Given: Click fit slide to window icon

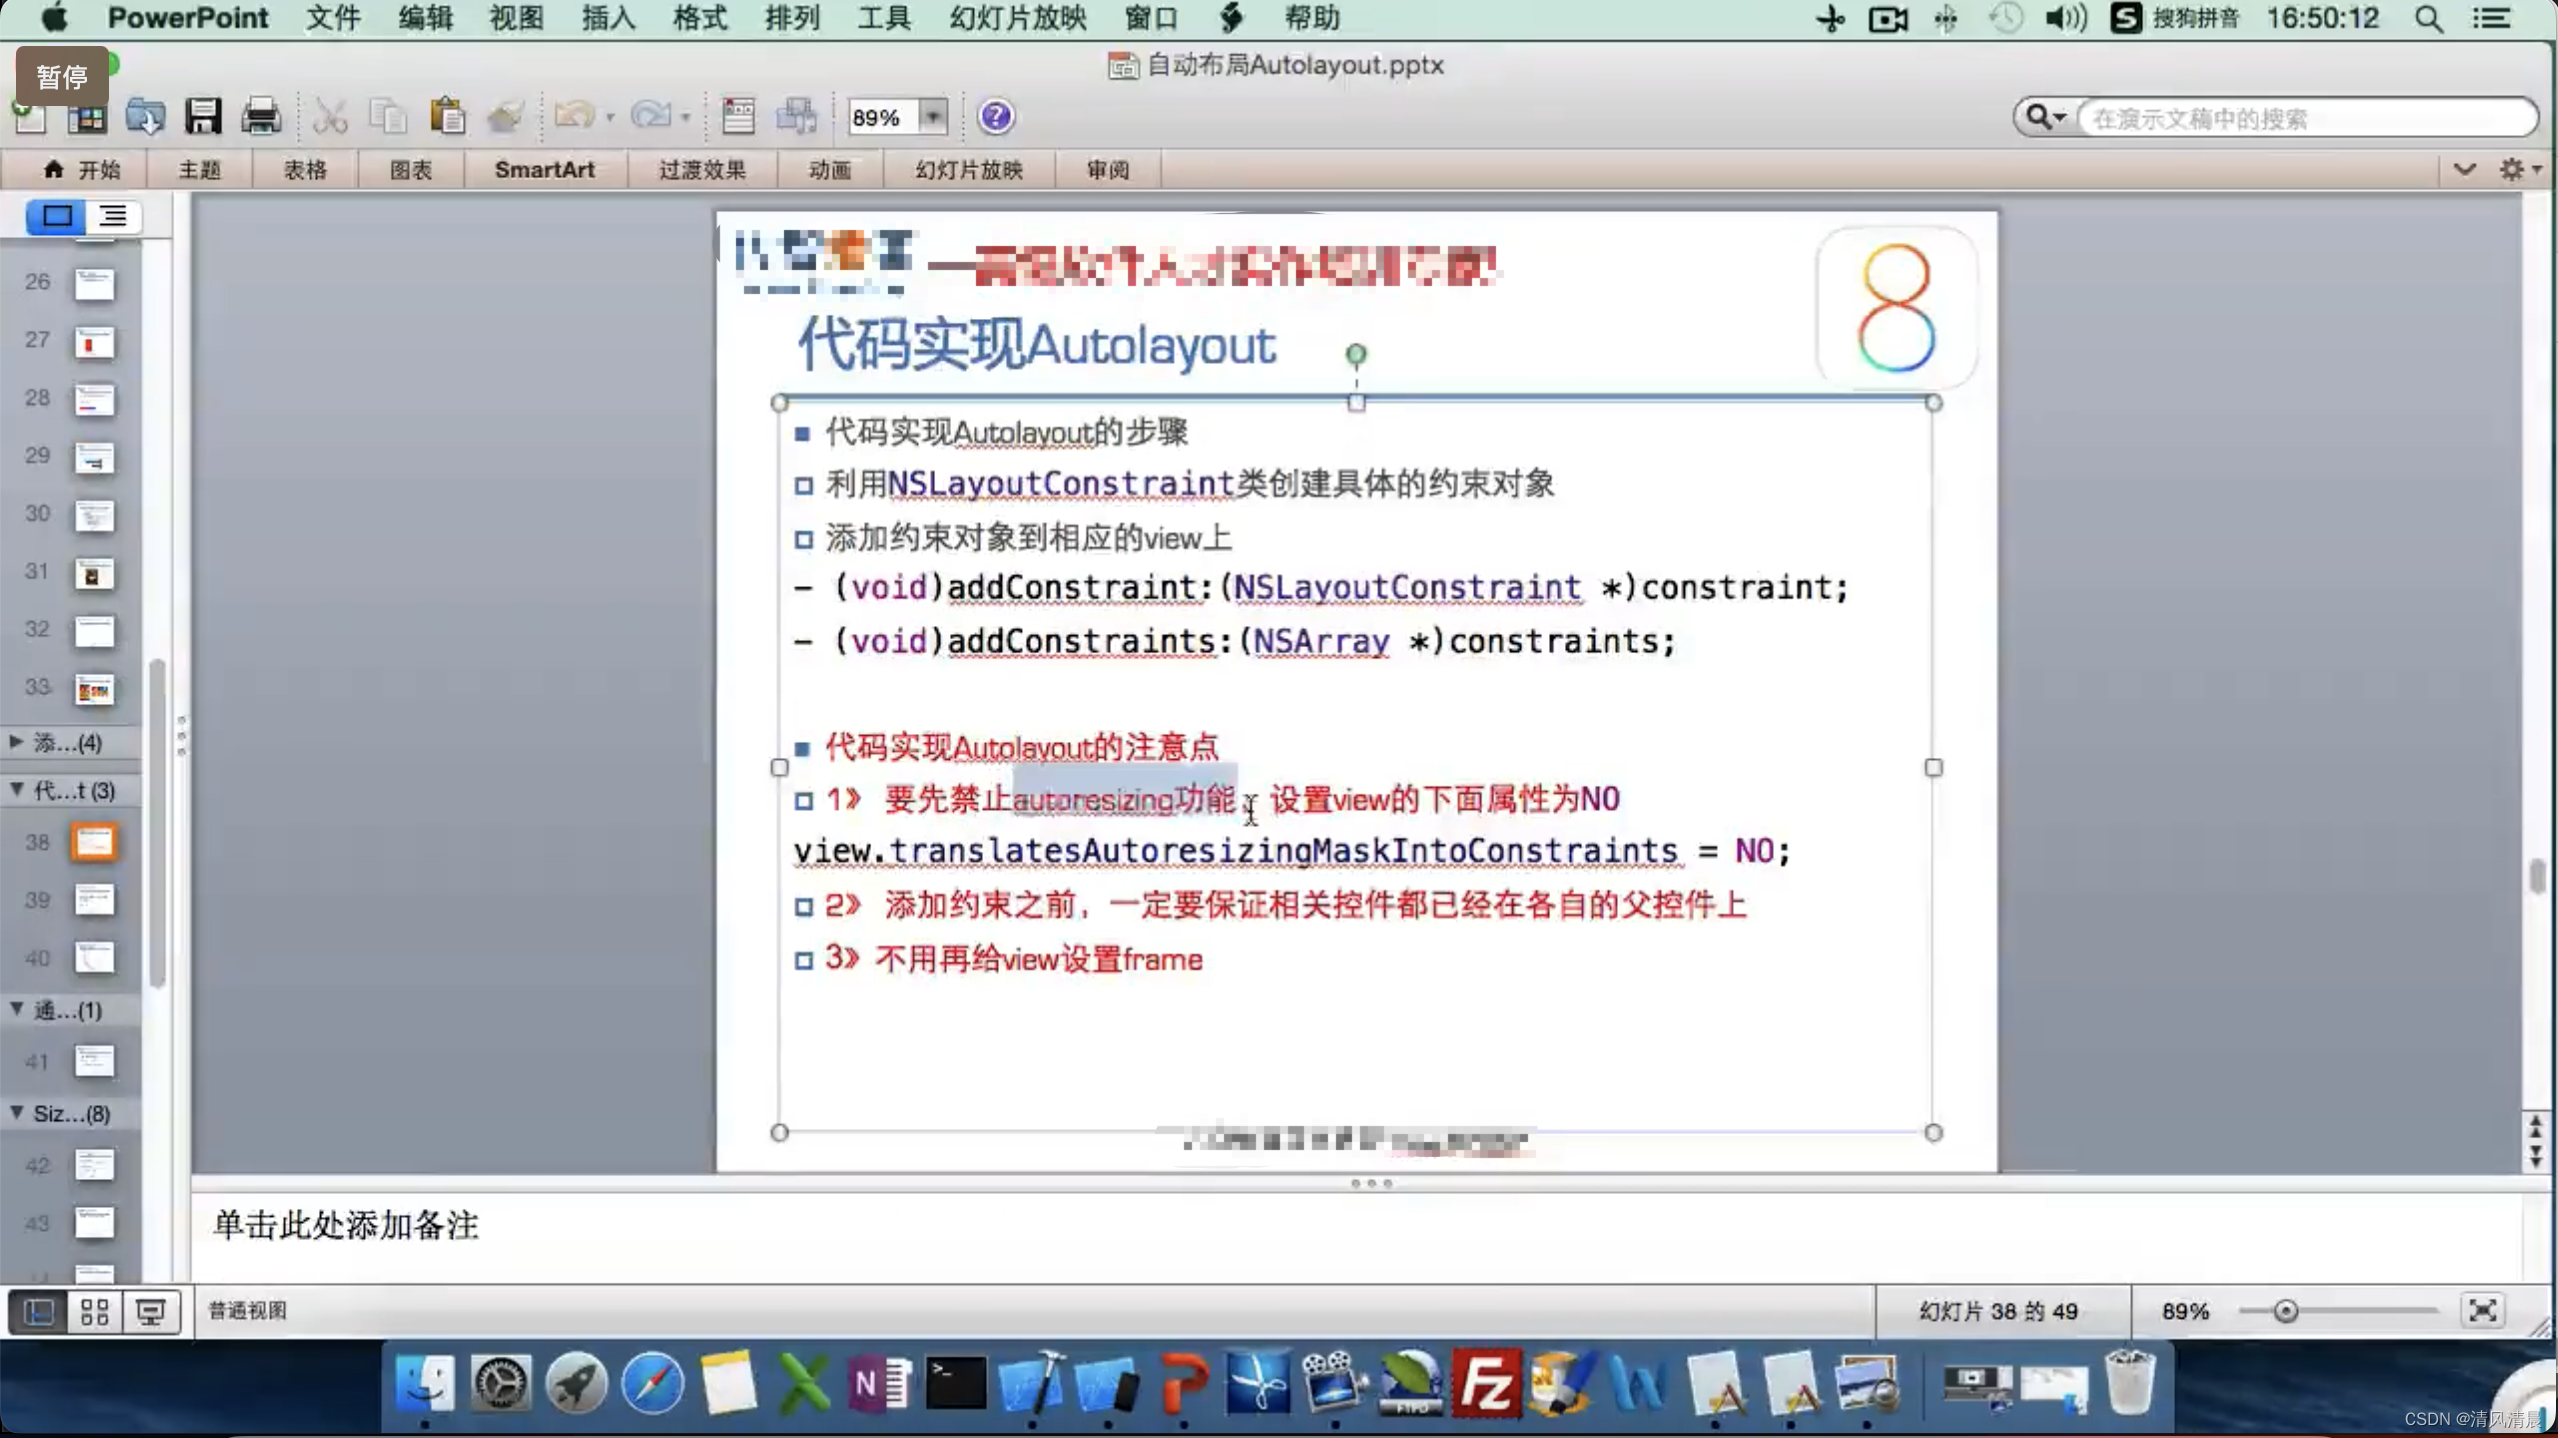Looking at the screenshot, I should pyautogui.click(x=2482, y=1311).
